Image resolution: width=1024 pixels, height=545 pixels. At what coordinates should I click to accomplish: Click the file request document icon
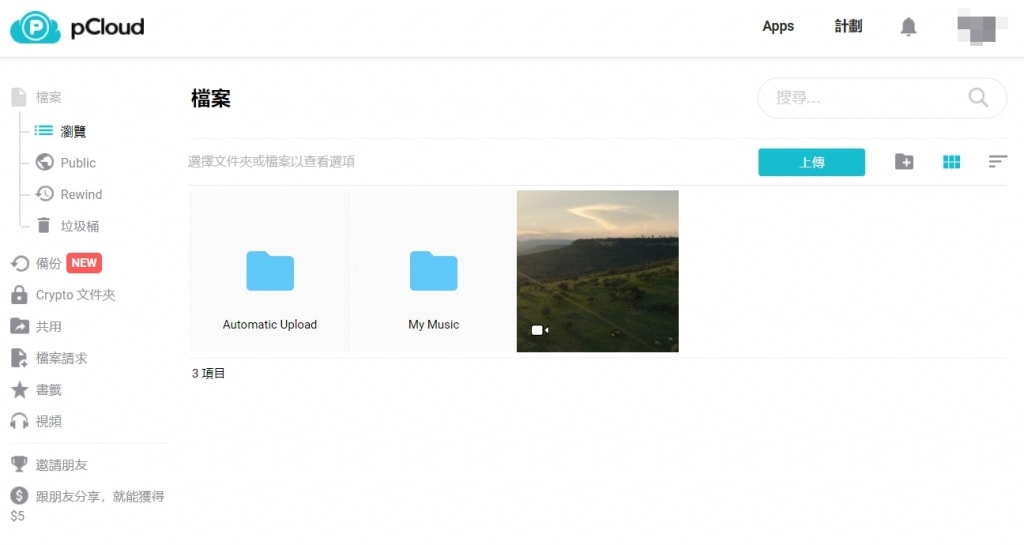point(19,358)
